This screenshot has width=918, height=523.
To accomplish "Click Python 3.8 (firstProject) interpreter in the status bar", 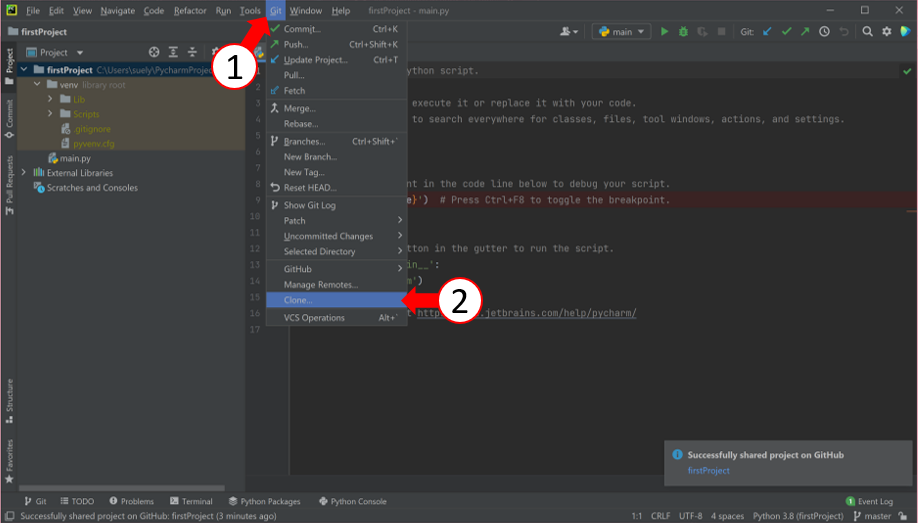I will (797, 516).
